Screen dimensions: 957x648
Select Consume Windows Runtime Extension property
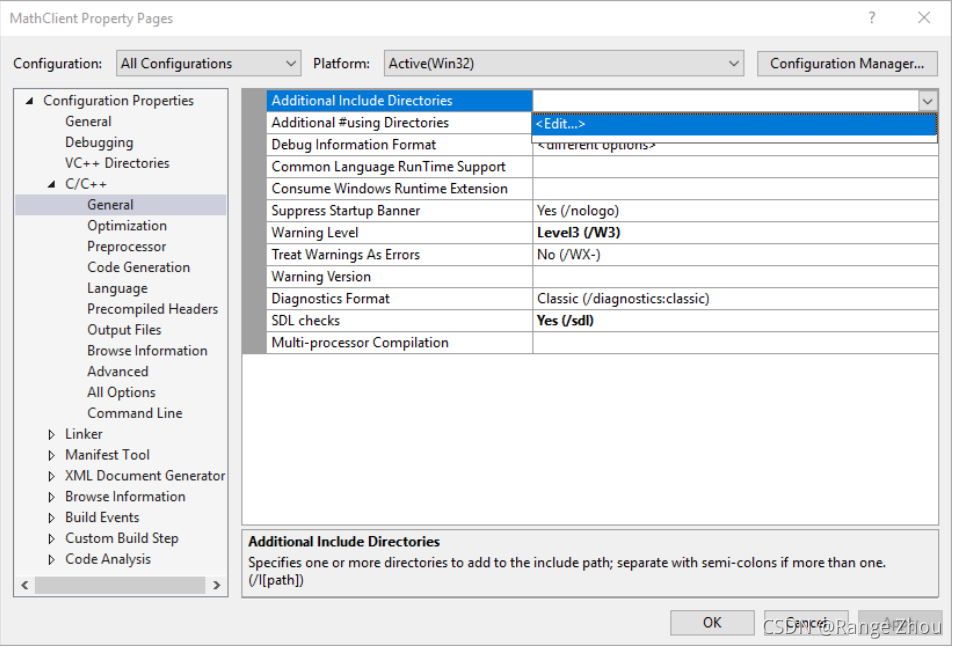point(400,189)
